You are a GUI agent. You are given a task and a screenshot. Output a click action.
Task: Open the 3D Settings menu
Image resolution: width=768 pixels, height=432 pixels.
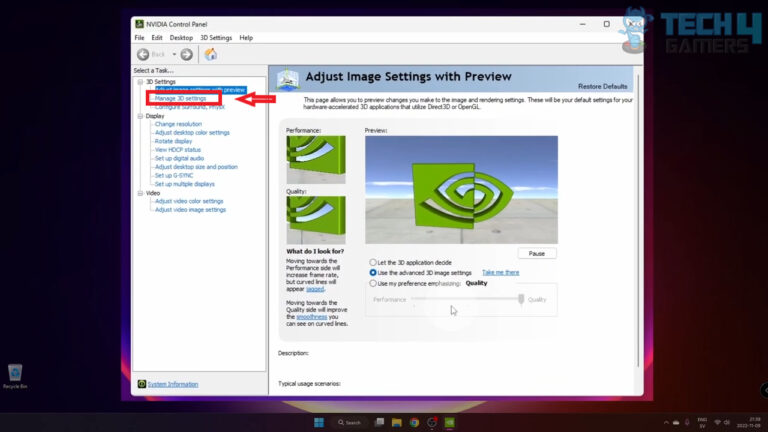(x=216, y=38)
